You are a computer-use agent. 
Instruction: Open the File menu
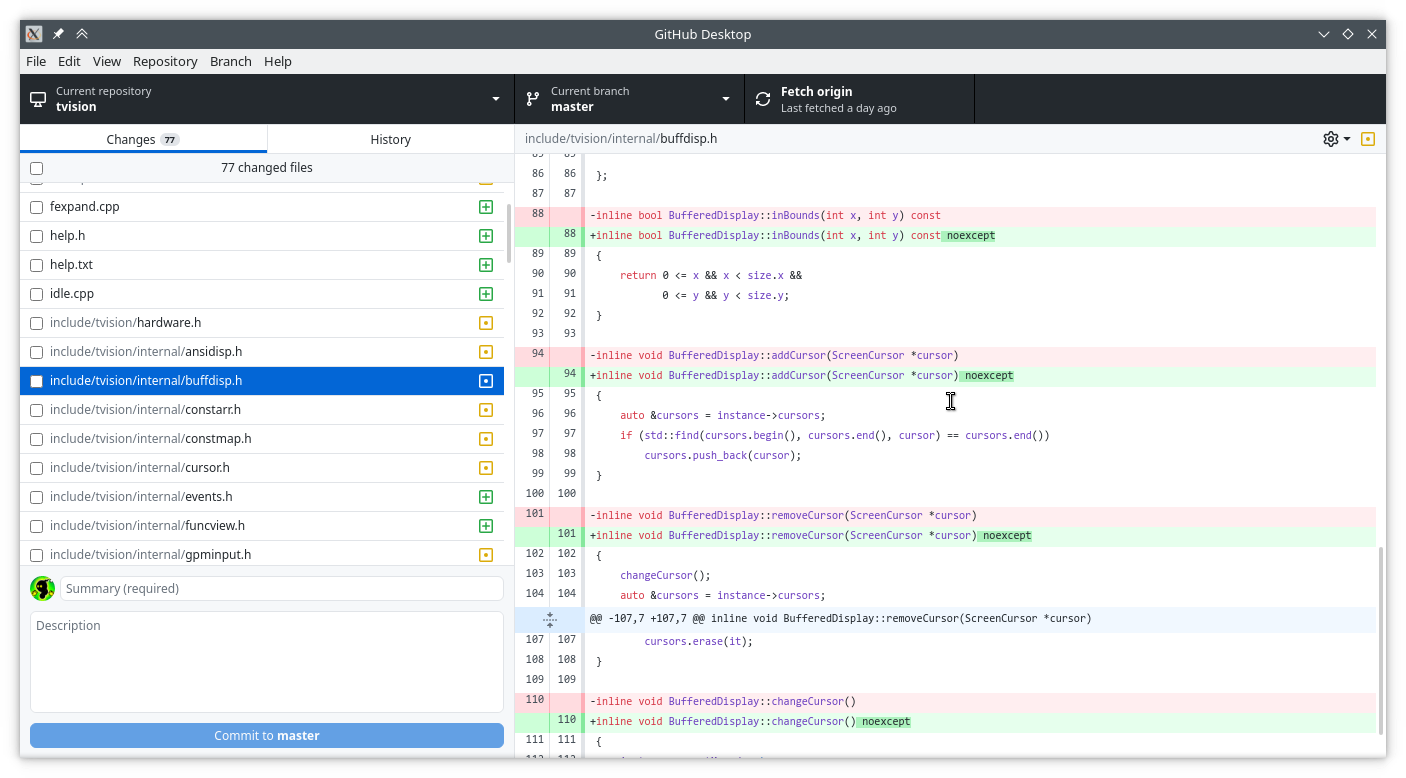(x=36, y=61)
